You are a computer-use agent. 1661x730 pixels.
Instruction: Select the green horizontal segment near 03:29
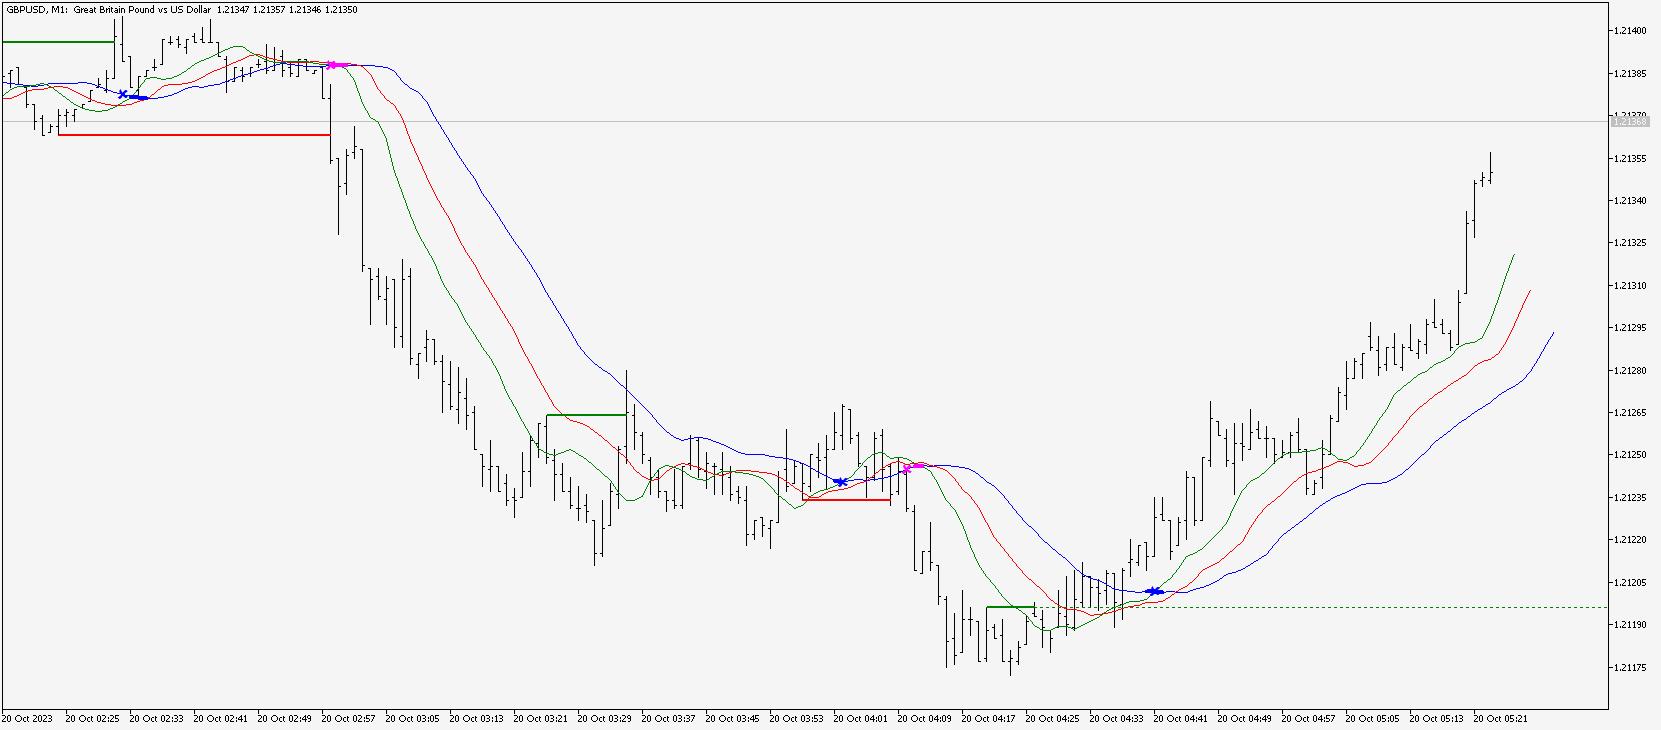click(585, 414)
